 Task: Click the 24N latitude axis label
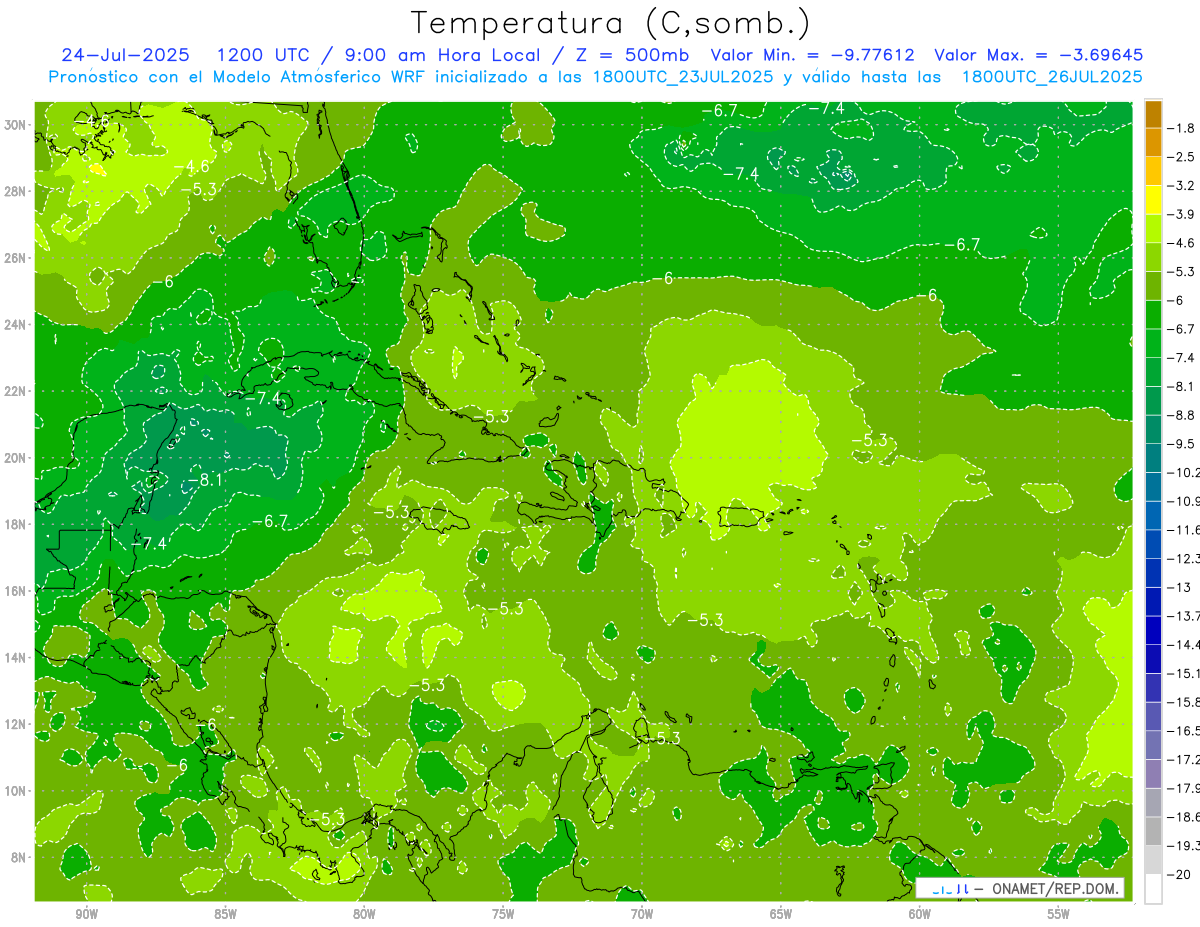(17, 325)
